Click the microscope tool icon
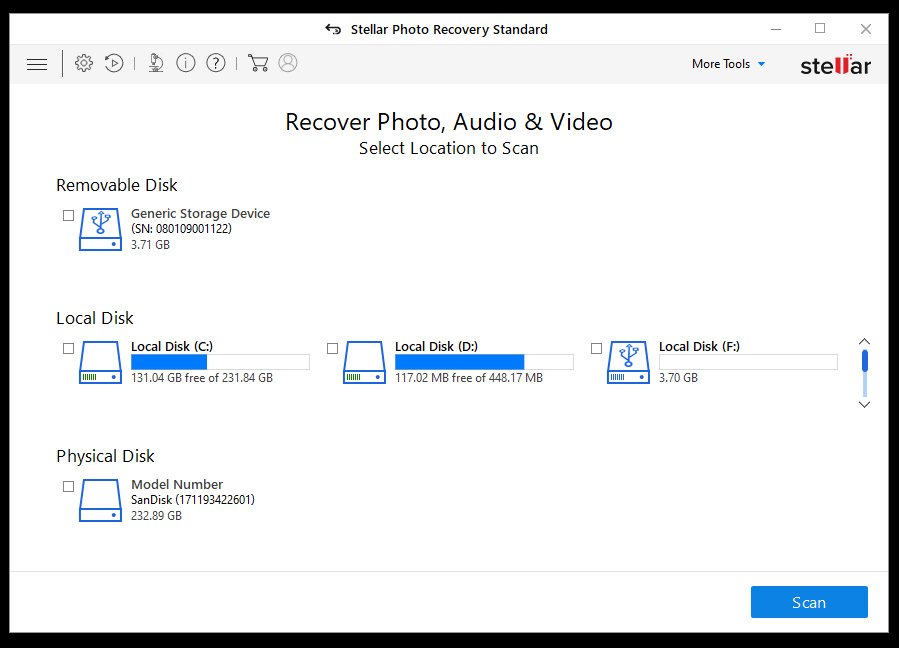Screen dimensions: 899x648 point(156,64)
